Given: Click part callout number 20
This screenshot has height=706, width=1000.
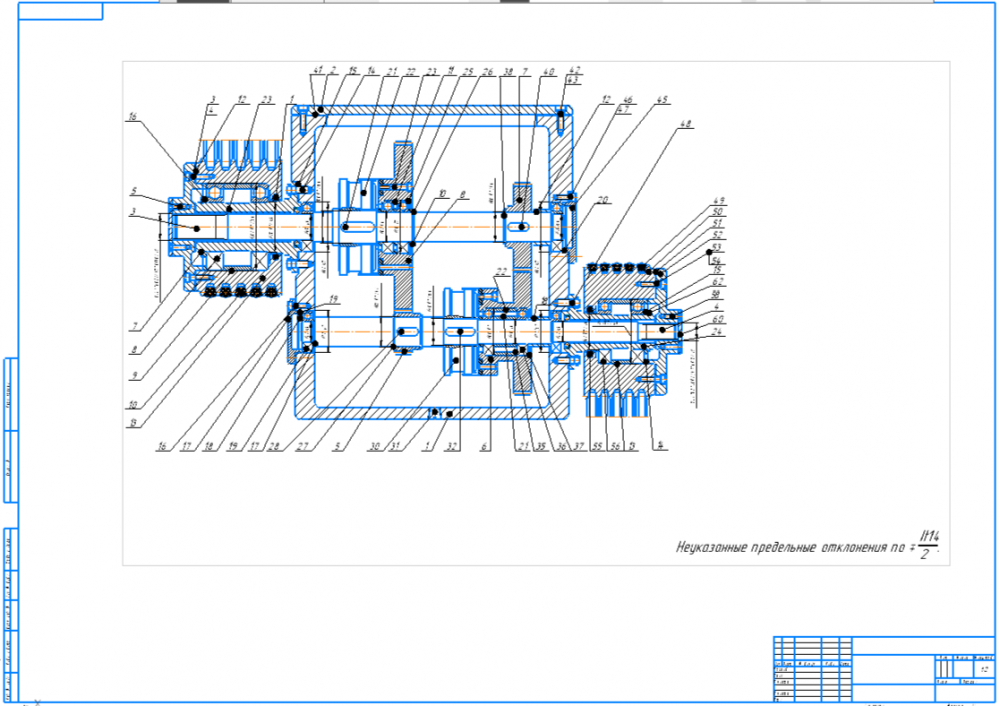Looking at the screenshot, I should (x=602, y=199).
